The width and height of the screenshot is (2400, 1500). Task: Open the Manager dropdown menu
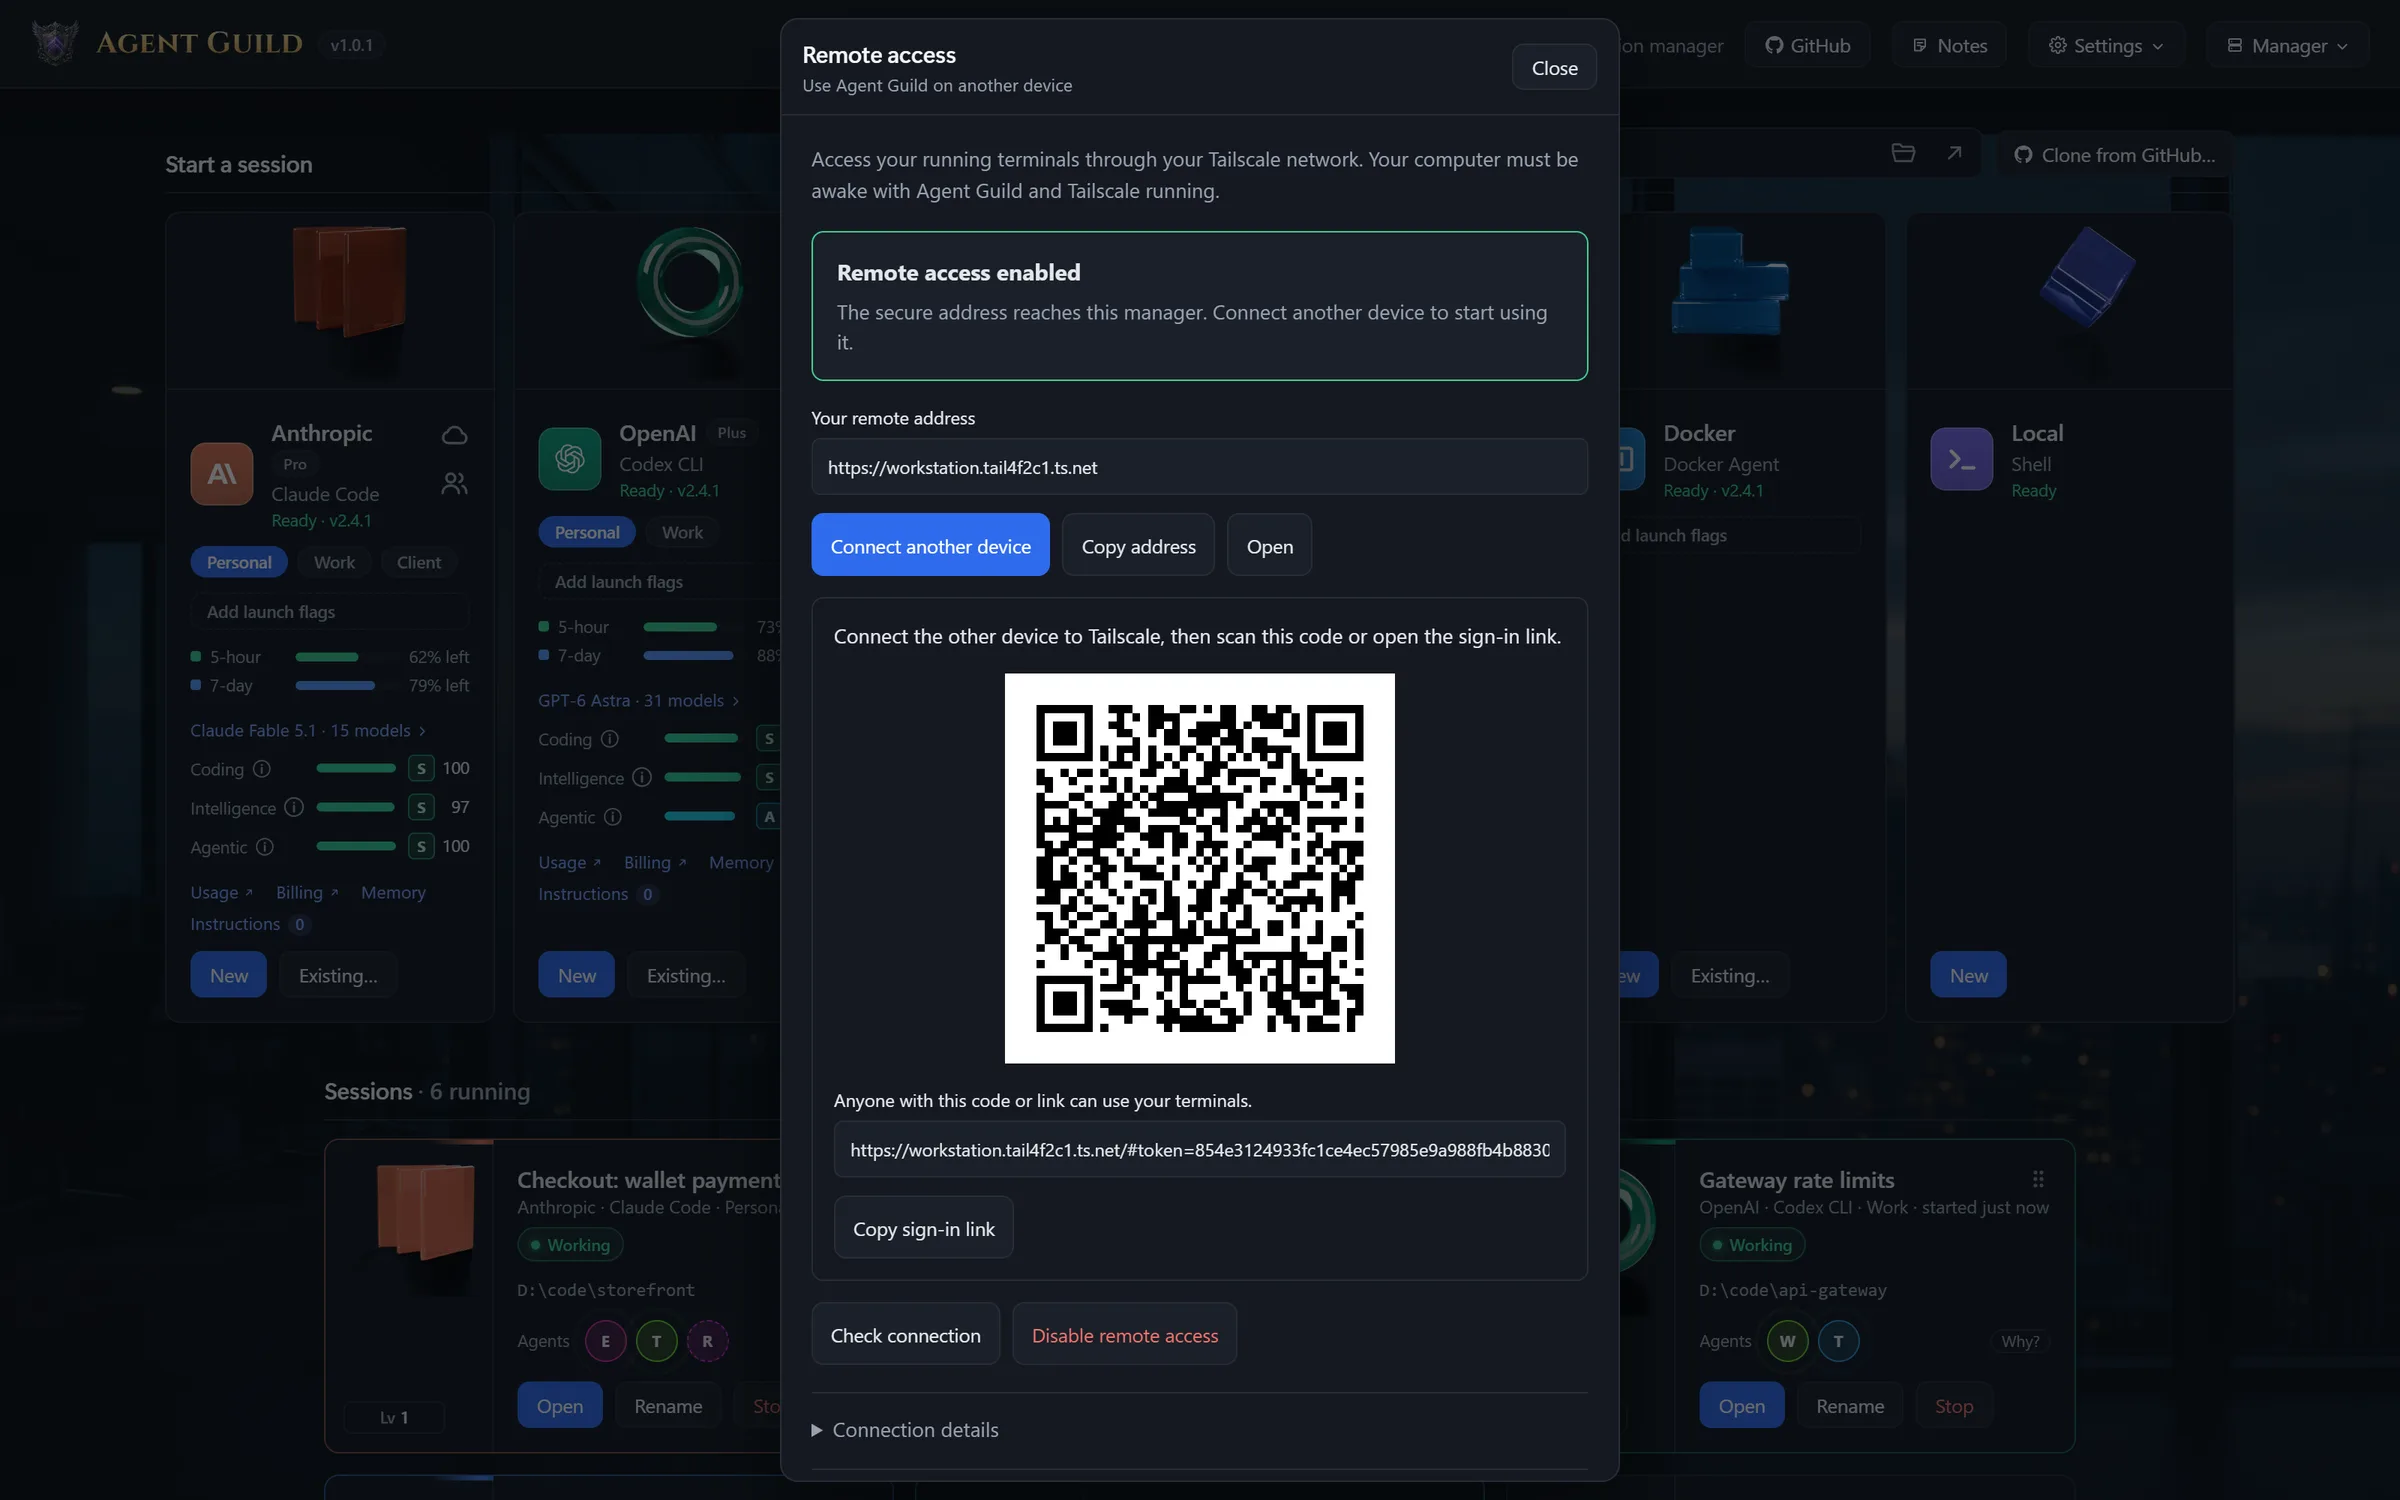(x=2287, y=45)
